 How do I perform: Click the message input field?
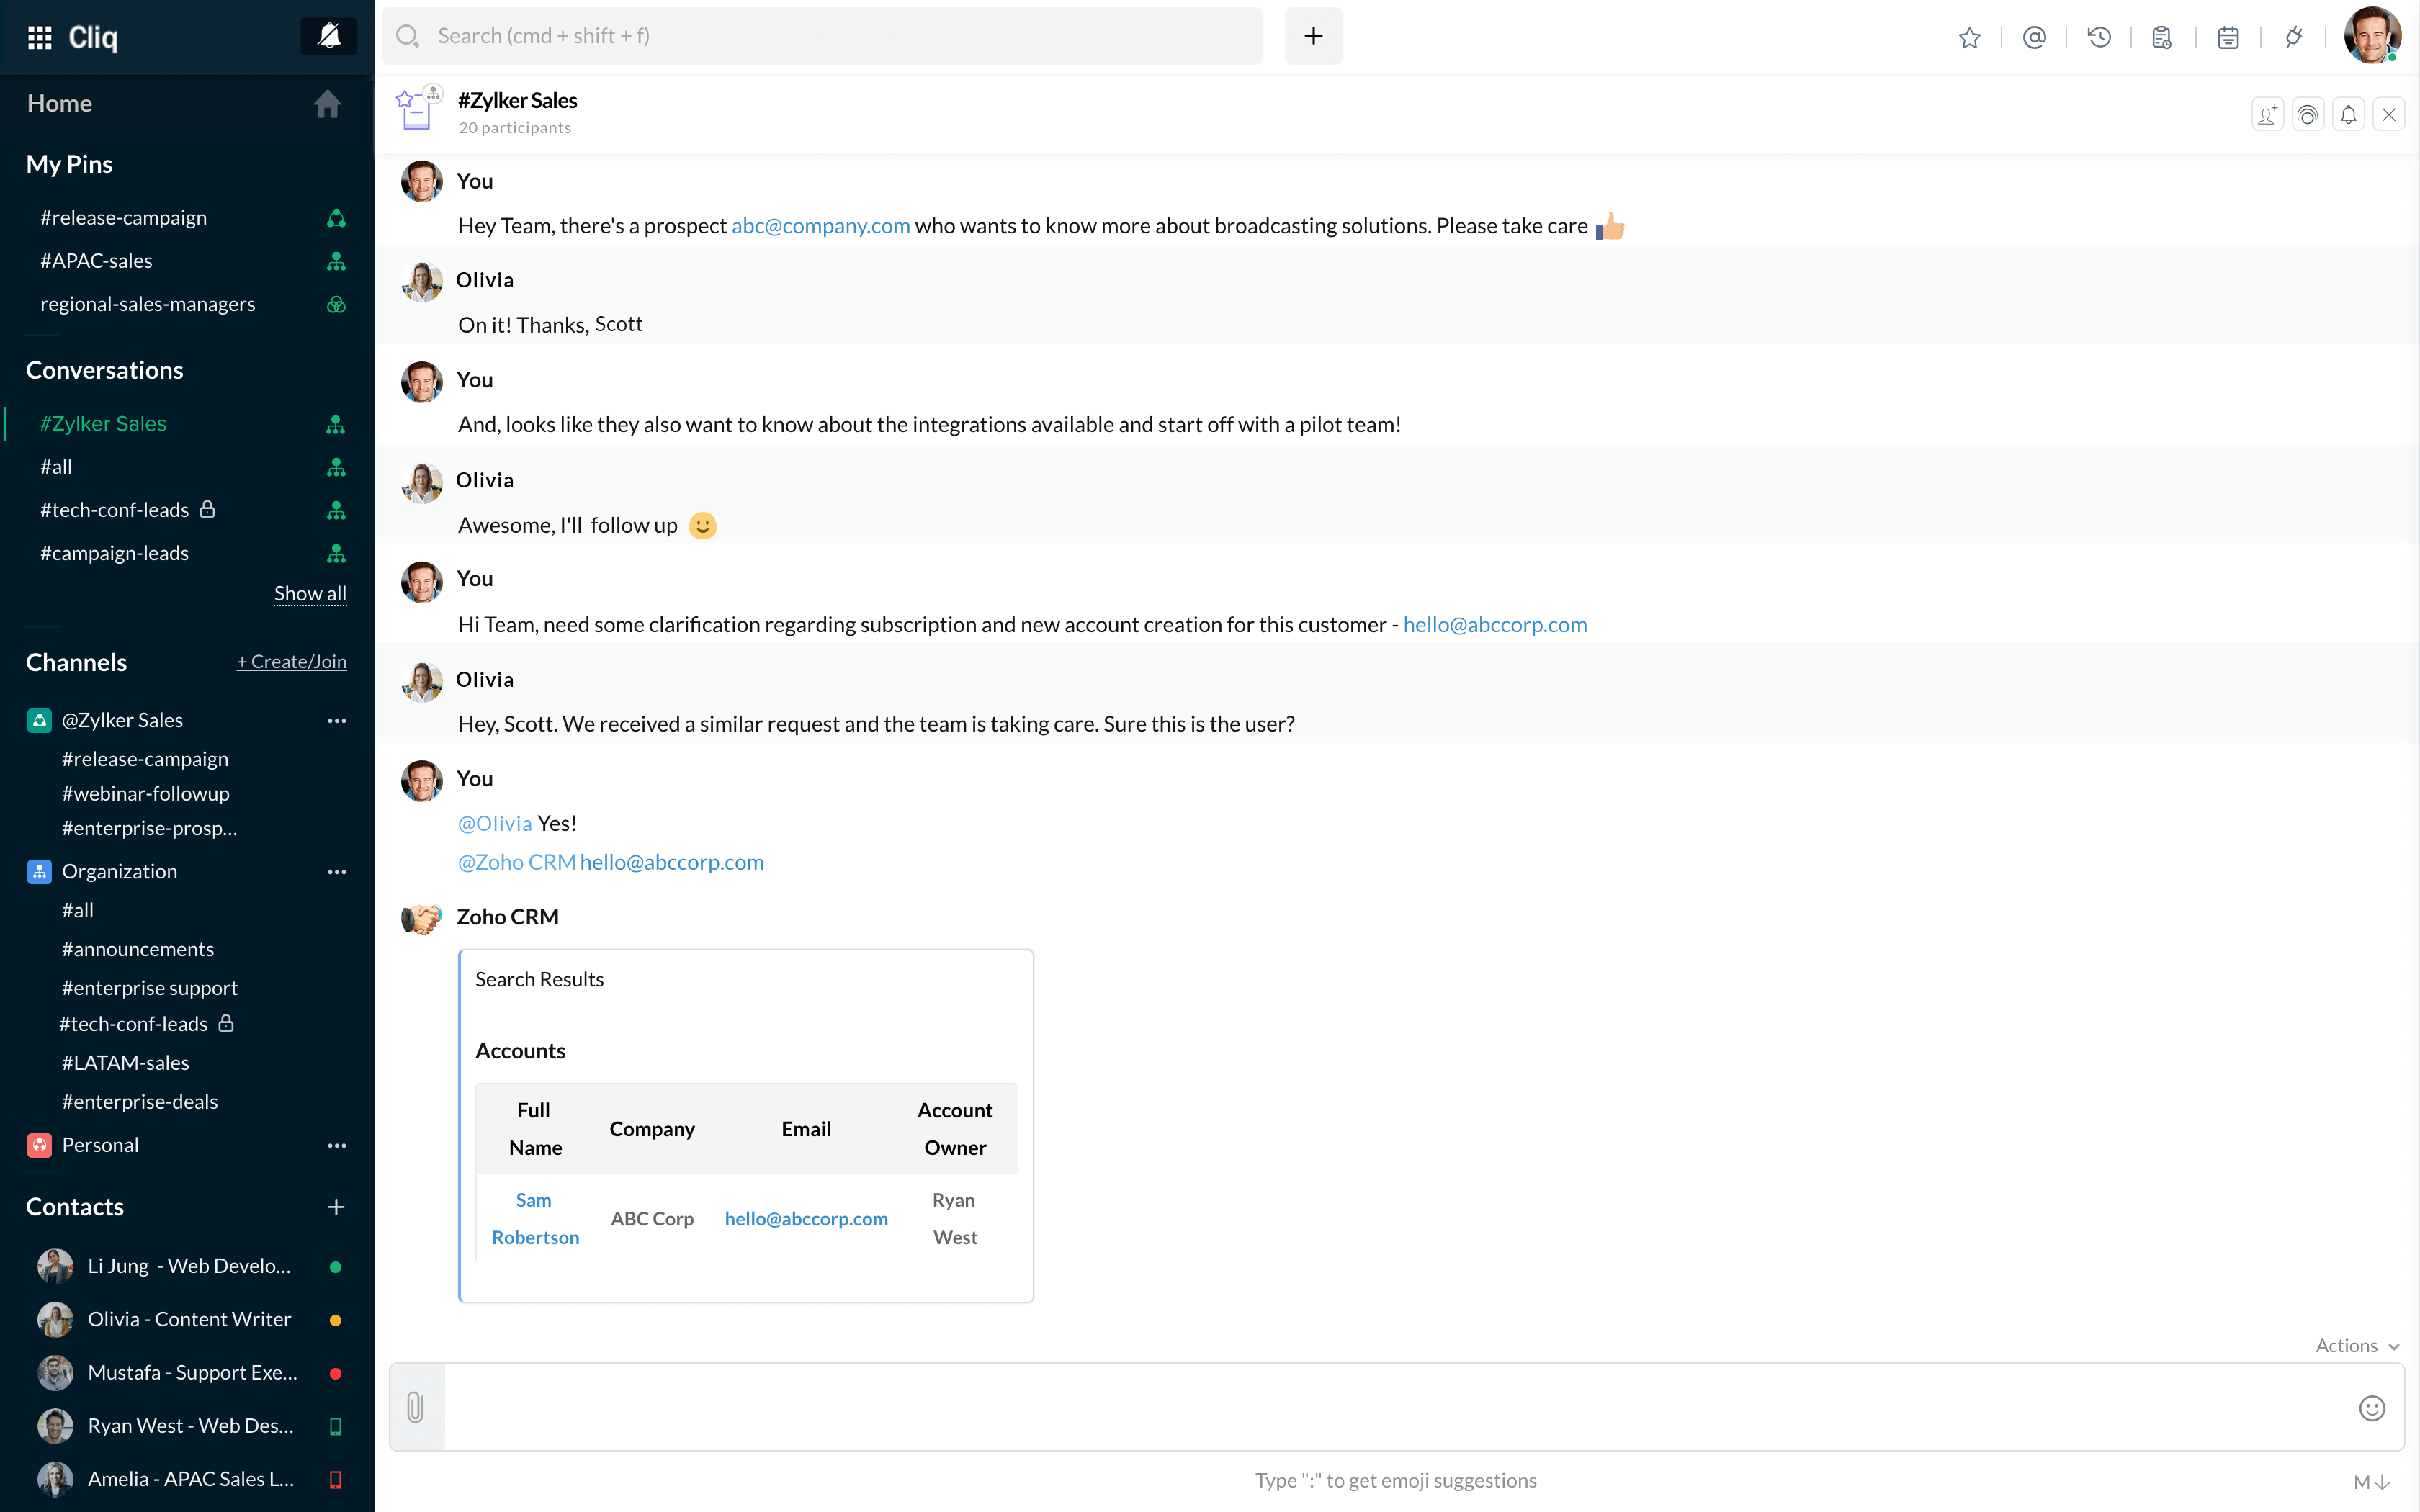click(1394, 1408)
